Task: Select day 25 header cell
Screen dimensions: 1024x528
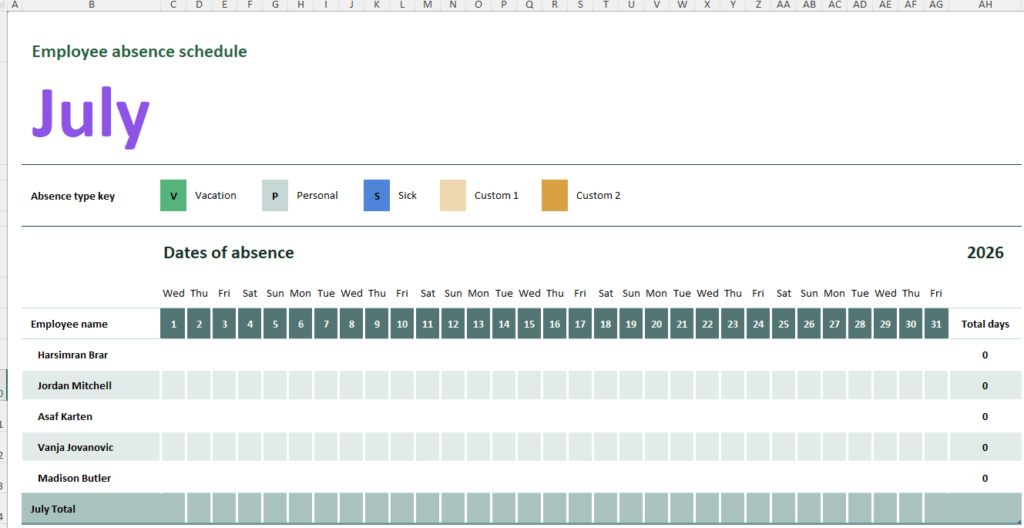Action: (x=784, y=324)
